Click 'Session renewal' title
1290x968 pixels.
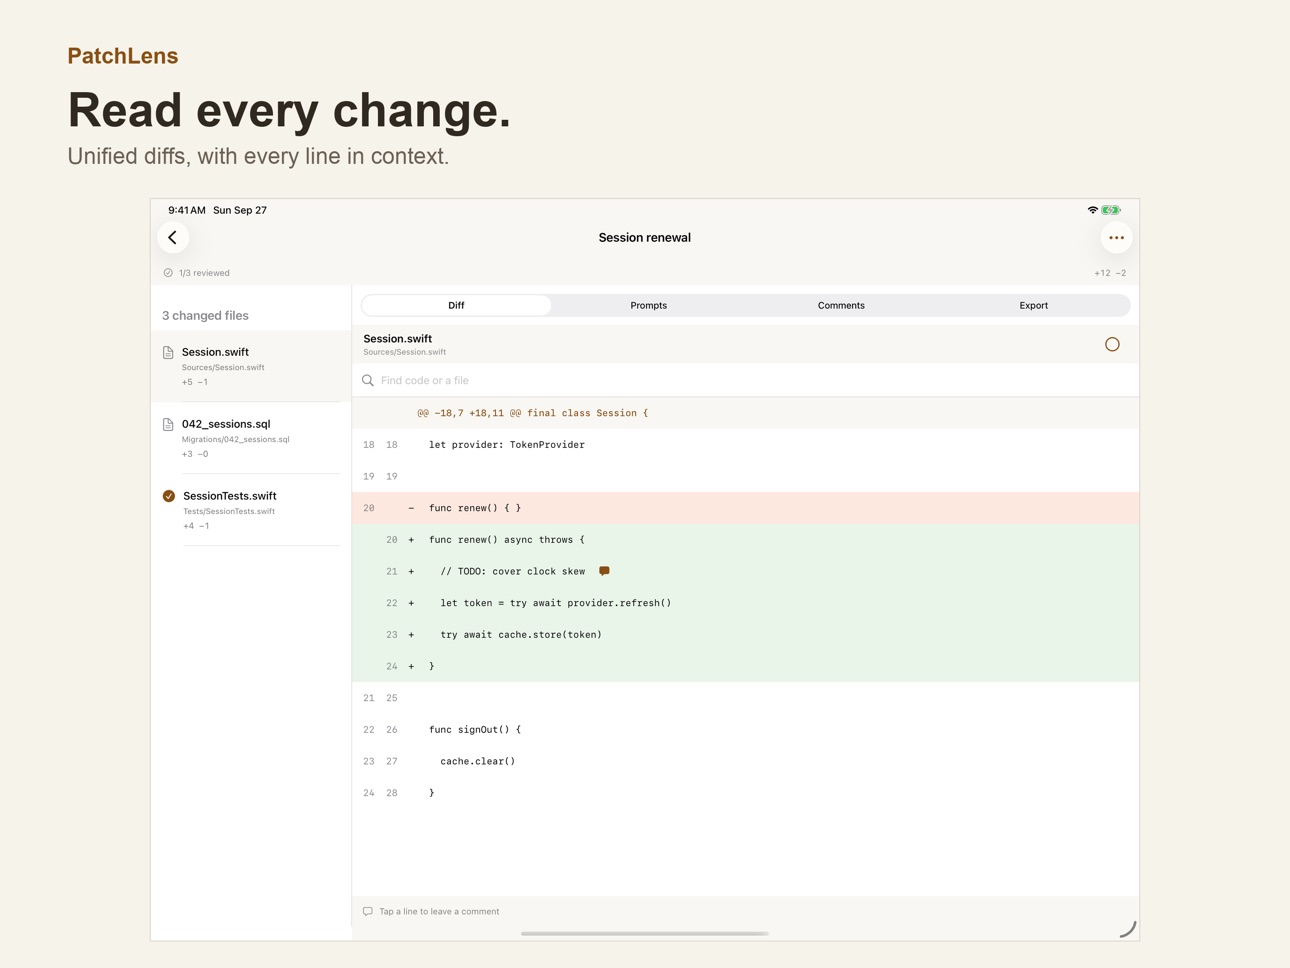point(645,238)
